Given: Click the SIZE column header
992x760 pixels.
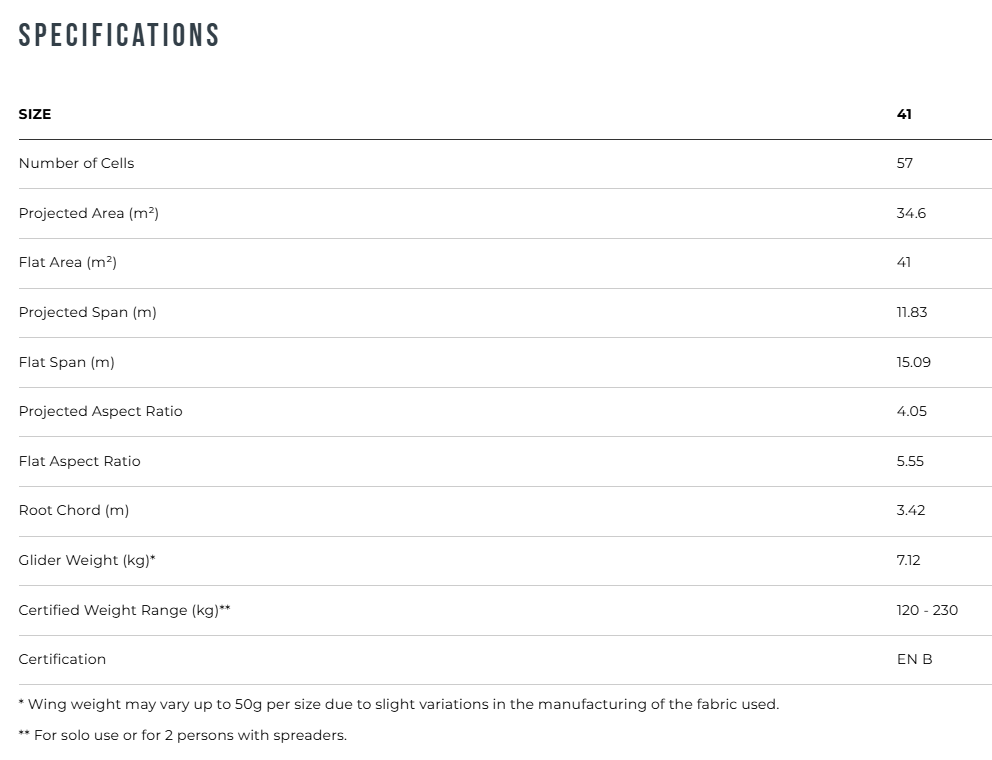Looking at the screenshot, I should [x=35, y=114].
